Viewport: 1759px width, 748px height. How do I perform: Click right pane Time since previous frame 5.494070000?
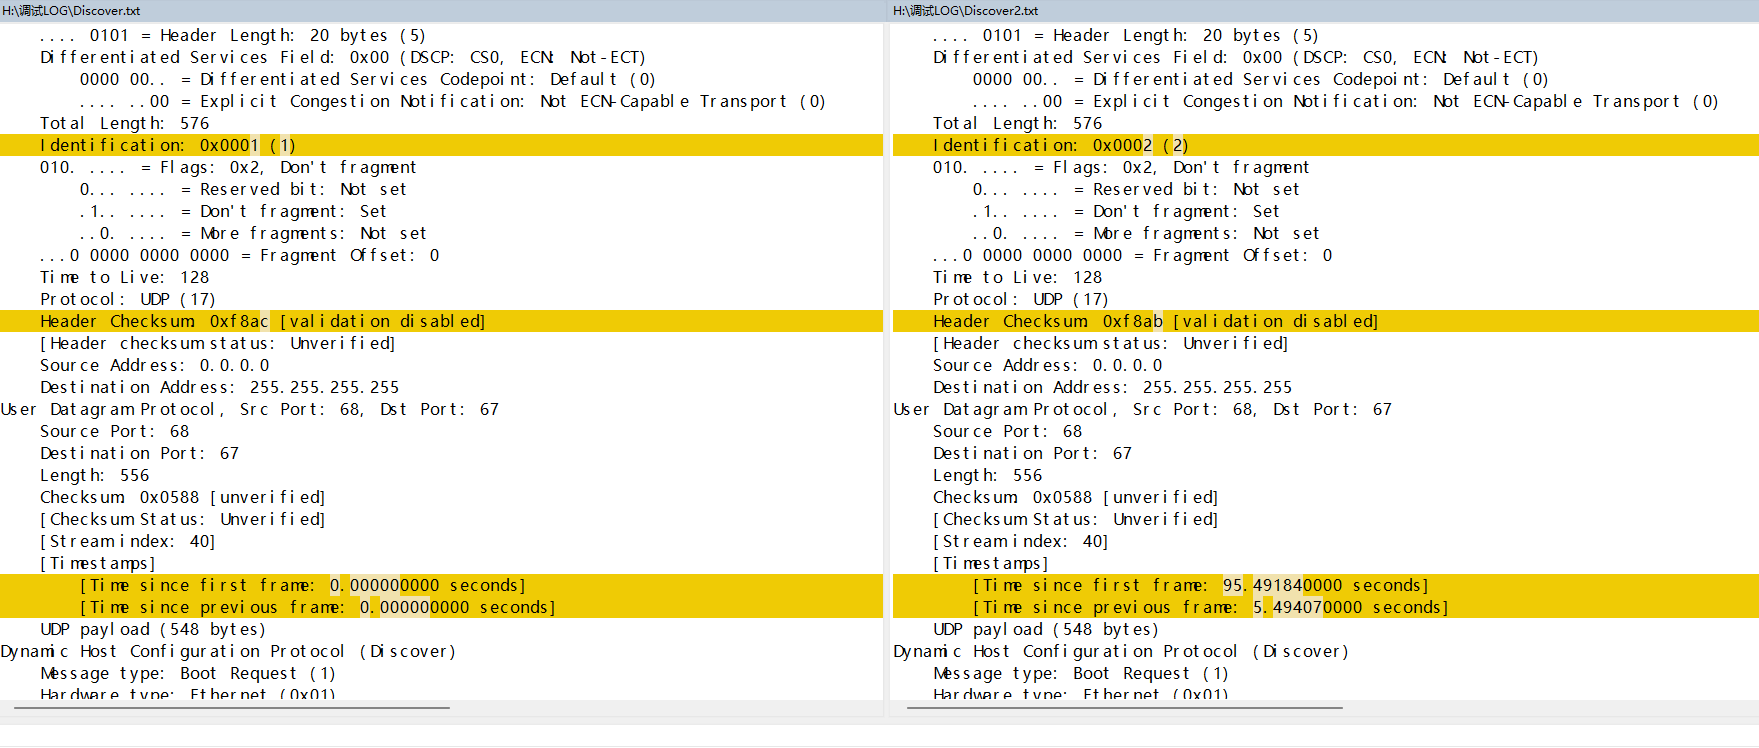click(1326, 607)
